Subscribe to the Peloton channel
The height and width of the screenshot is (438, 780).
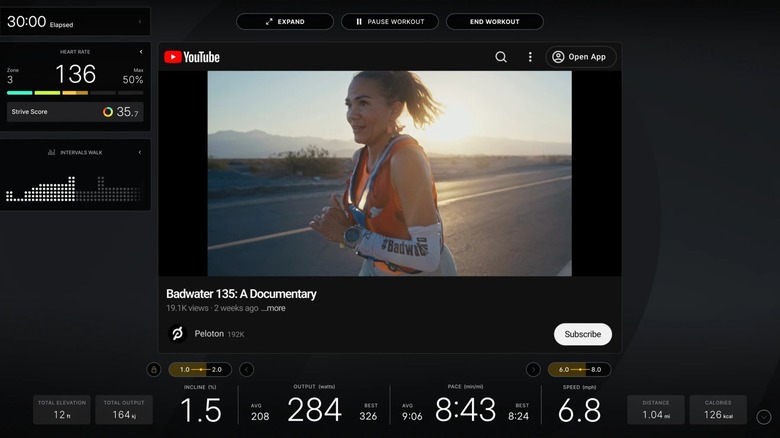click(x=582, y=334)
